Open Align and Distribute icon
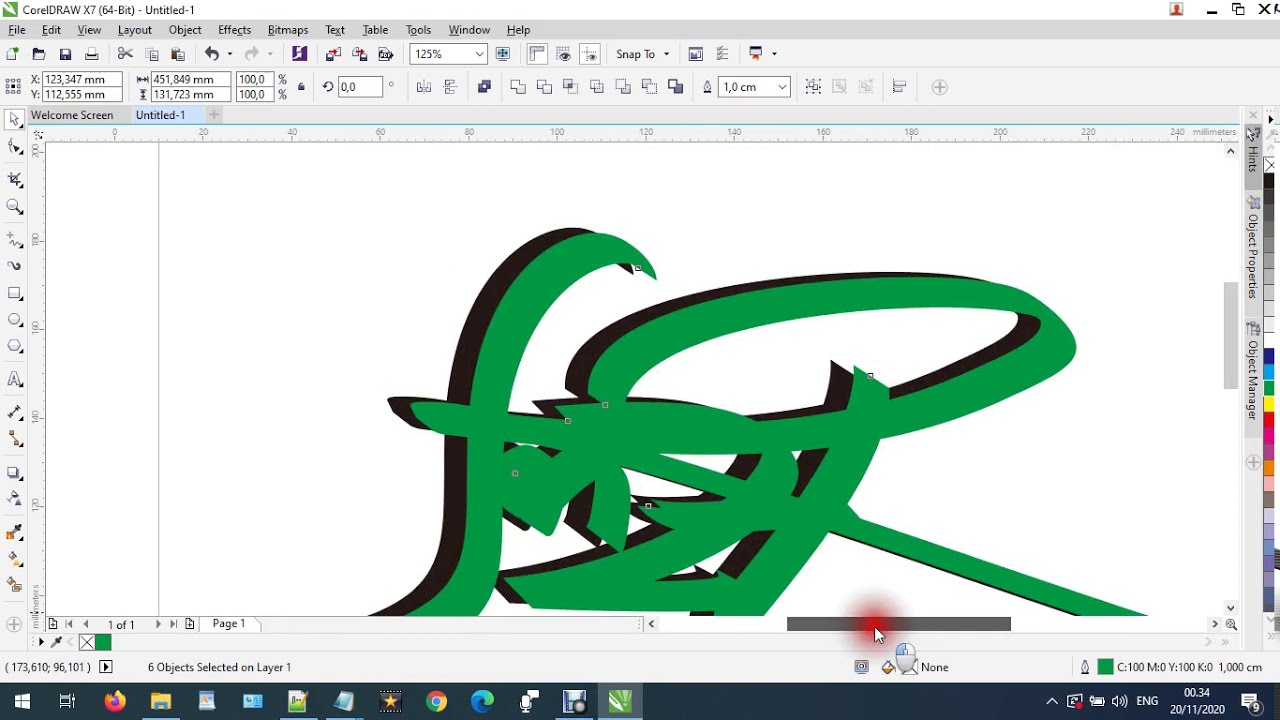Viewport: 1280px width, 720px height. [x=899, y=87]
